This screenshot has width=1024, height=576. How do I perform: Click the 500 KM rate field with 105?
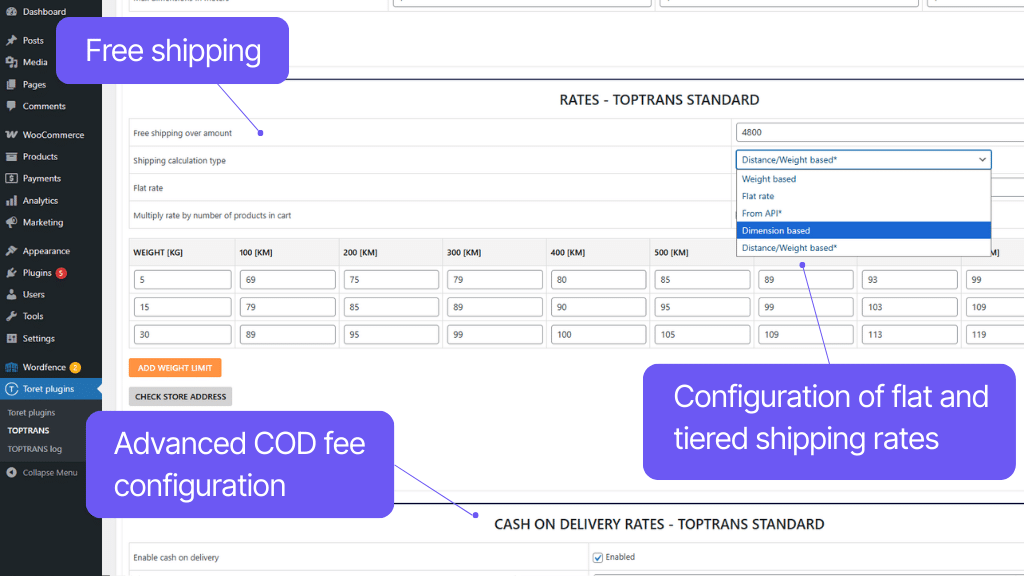[702, 334]
